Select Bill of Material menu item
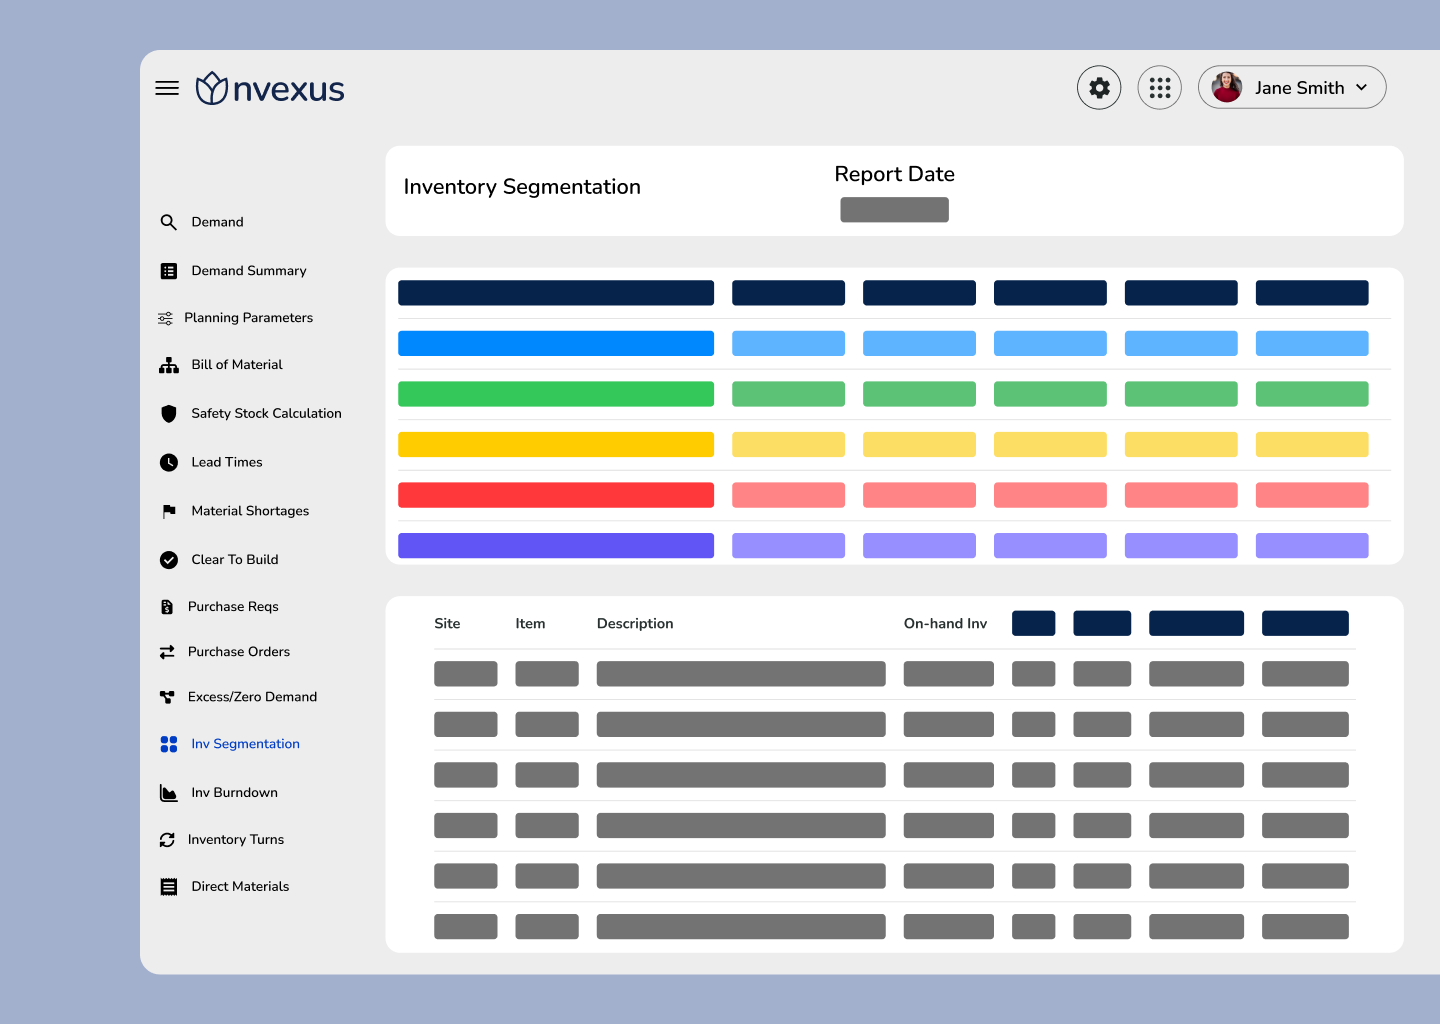Viewport: 1440px width, 1024px height. (237, 365)
